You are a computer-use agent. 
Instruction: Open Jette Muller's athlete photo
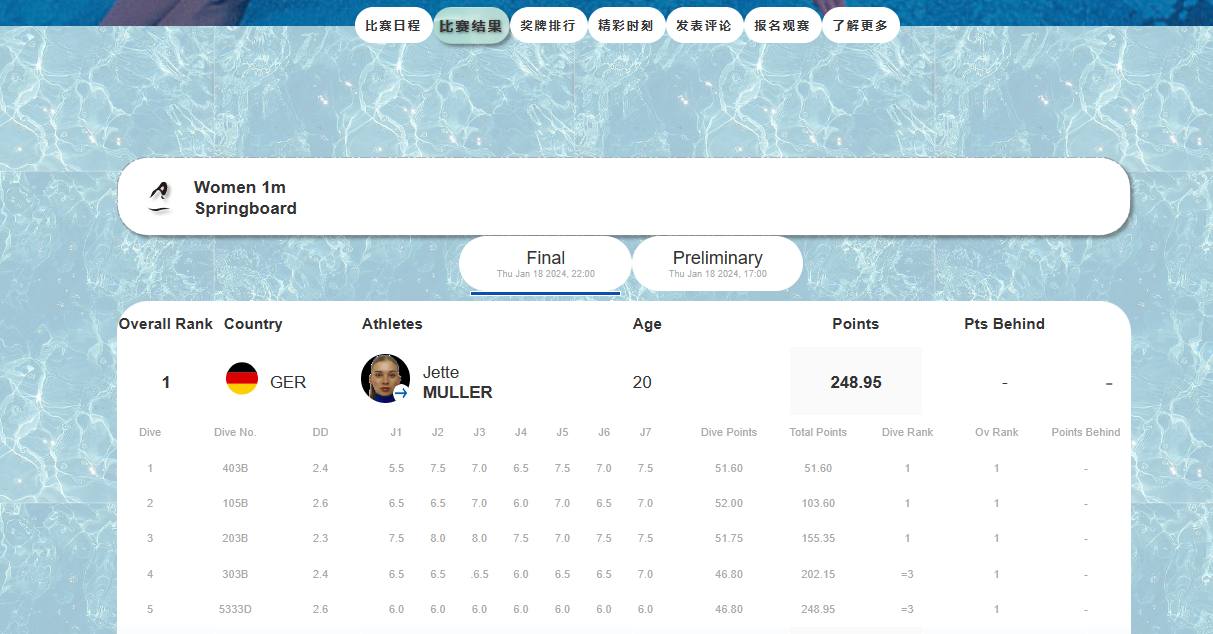385,379
